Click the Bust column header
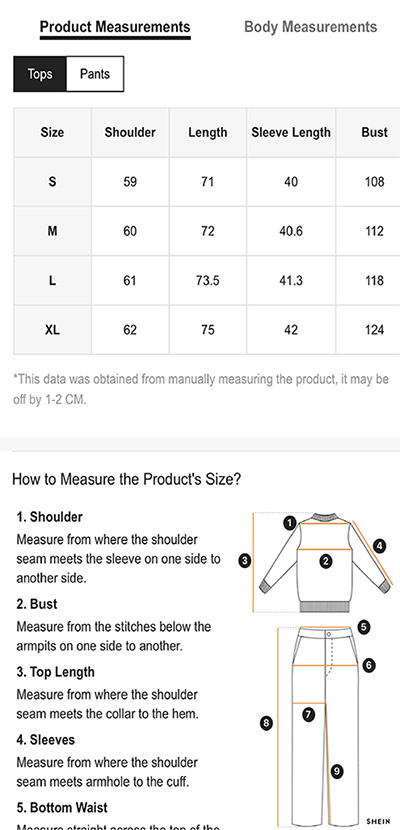The image size is (400, 830). [x=375, y=132]
